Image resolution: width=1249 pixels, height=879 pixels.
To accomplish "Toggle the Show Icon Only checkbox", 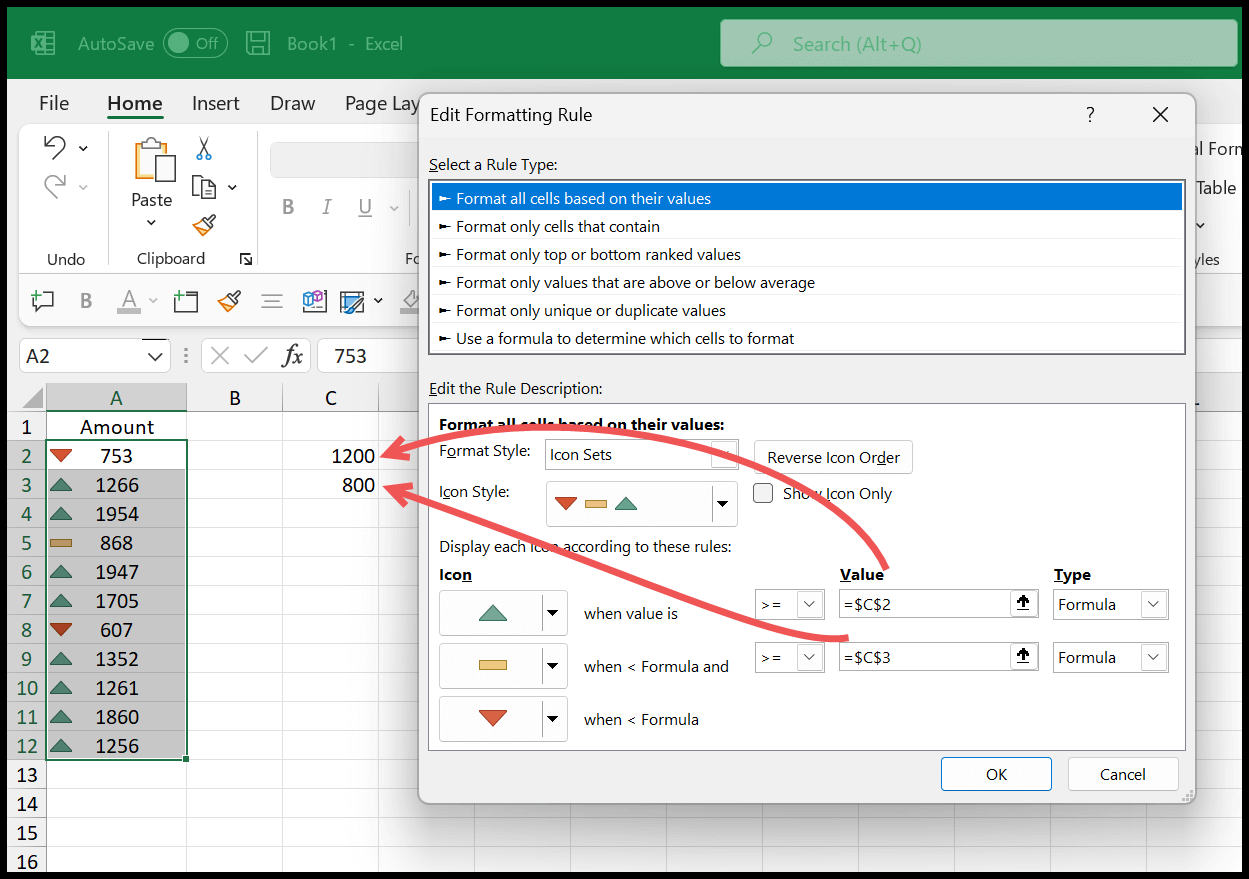I will pos(761,492).
